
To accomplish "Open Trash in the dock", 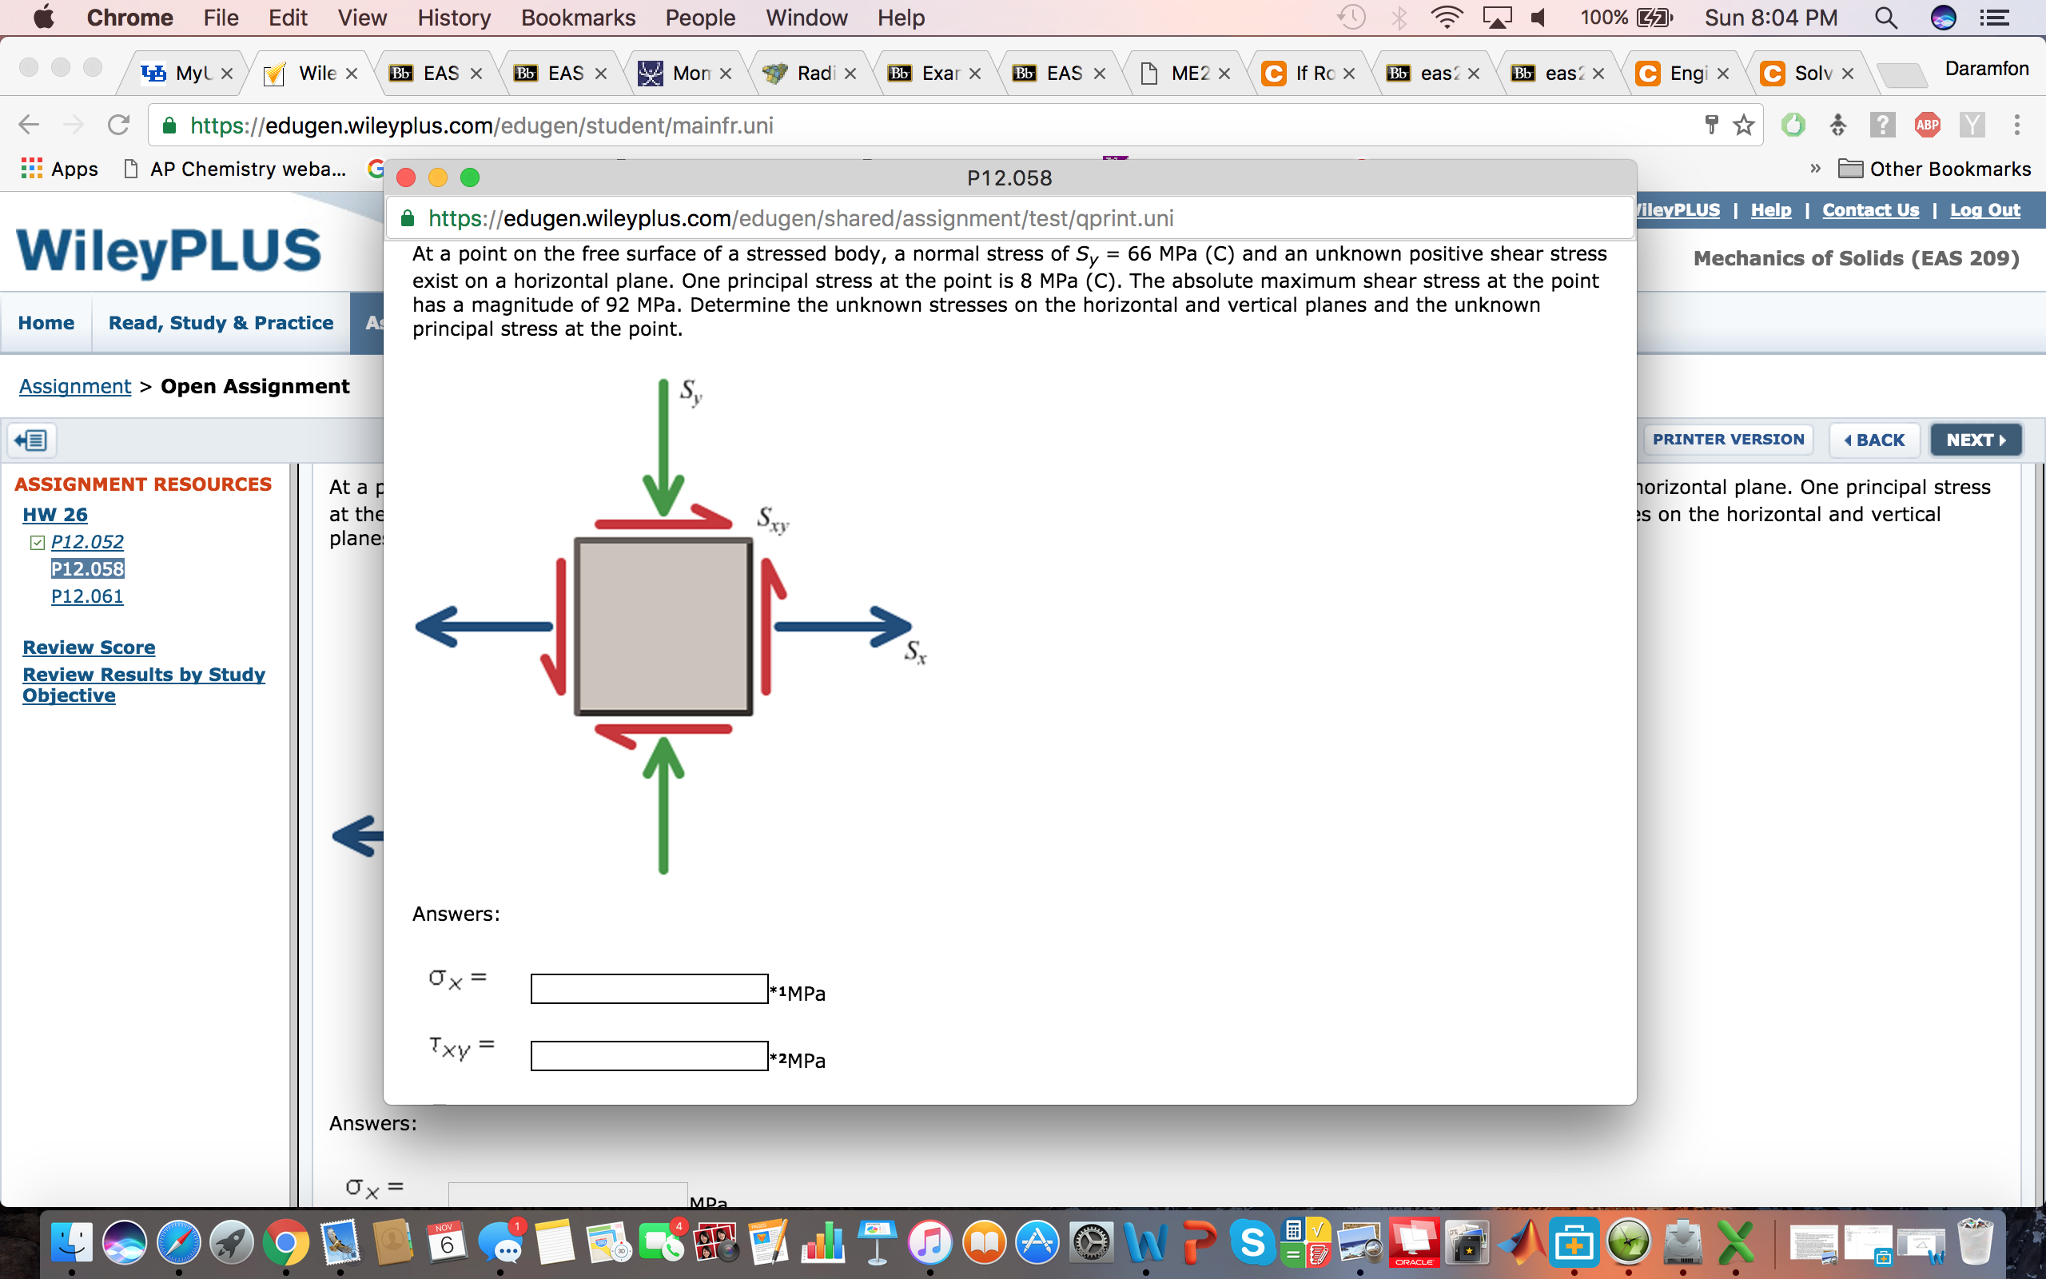I will 1975,1243.
